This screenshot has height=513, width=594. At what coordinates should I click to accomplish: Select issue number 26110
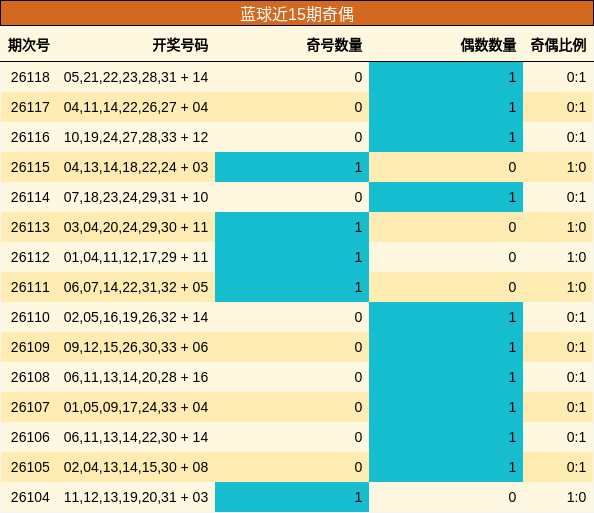[30, 317]
